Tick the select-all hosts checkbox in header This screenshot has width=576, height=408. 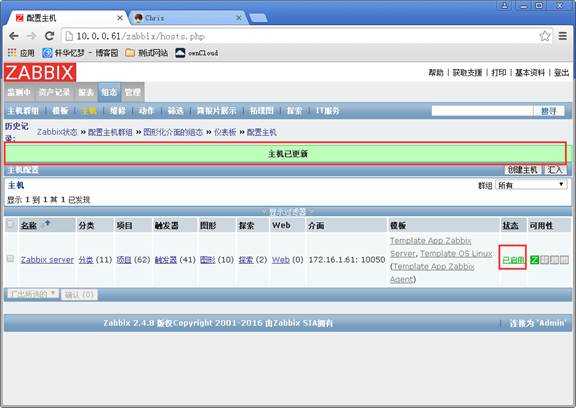click(11, 224)
